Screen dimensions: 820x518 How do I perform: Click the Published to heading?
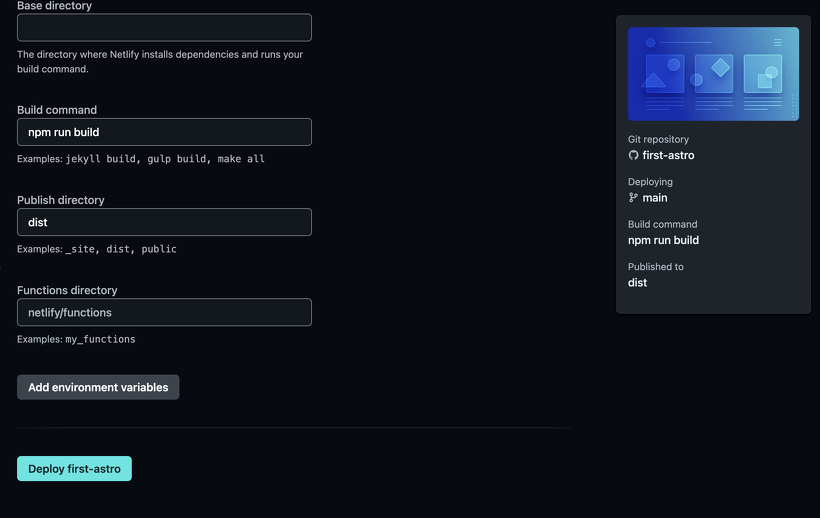[x=656, y=267]
